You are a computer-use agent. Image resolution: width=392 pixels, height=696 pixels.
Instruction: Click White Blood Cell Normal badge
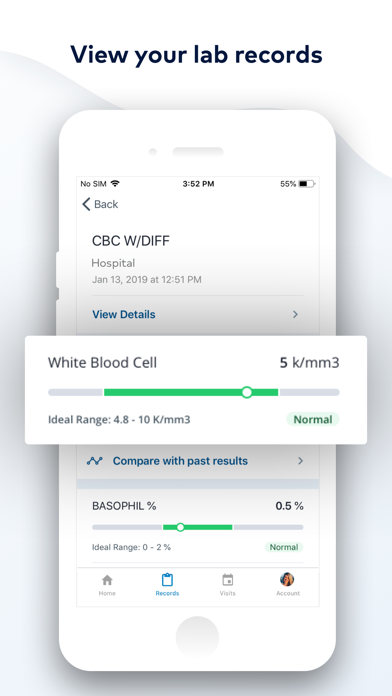[x=313, y=419]
